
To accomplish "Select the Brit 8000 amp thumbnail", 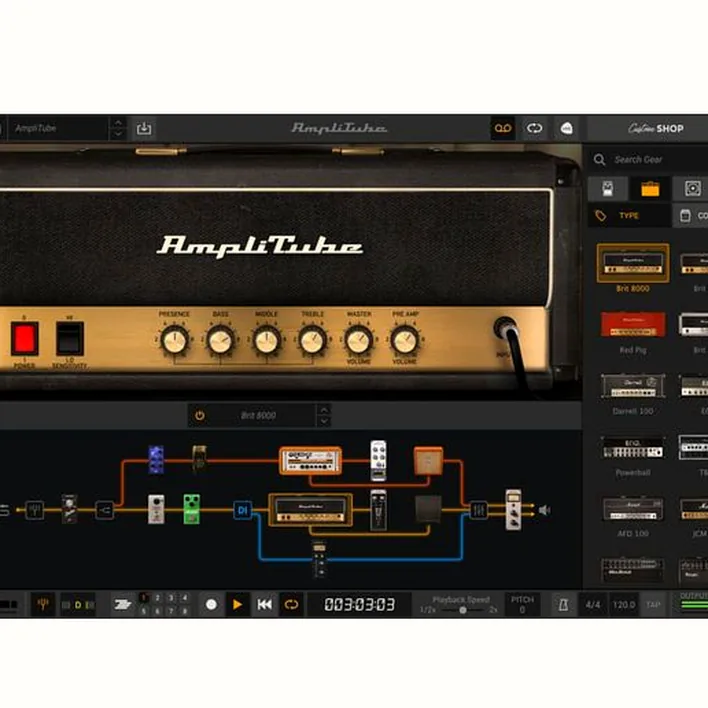I will [x=633, y=263].
